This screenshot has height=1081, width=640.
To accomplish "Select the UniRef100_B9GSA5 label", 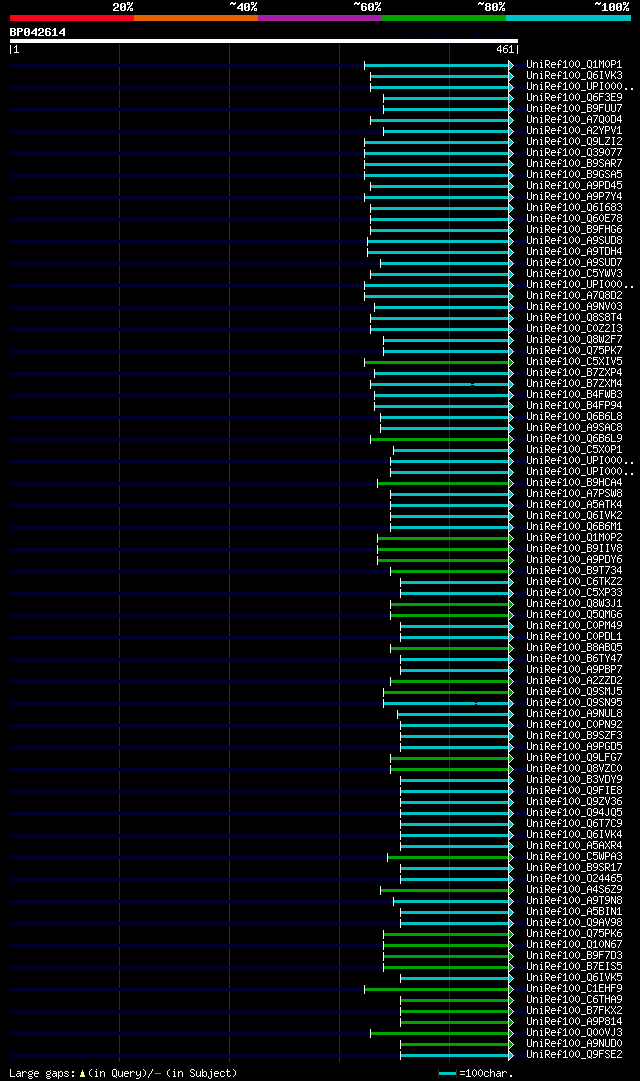I will 574,175.
